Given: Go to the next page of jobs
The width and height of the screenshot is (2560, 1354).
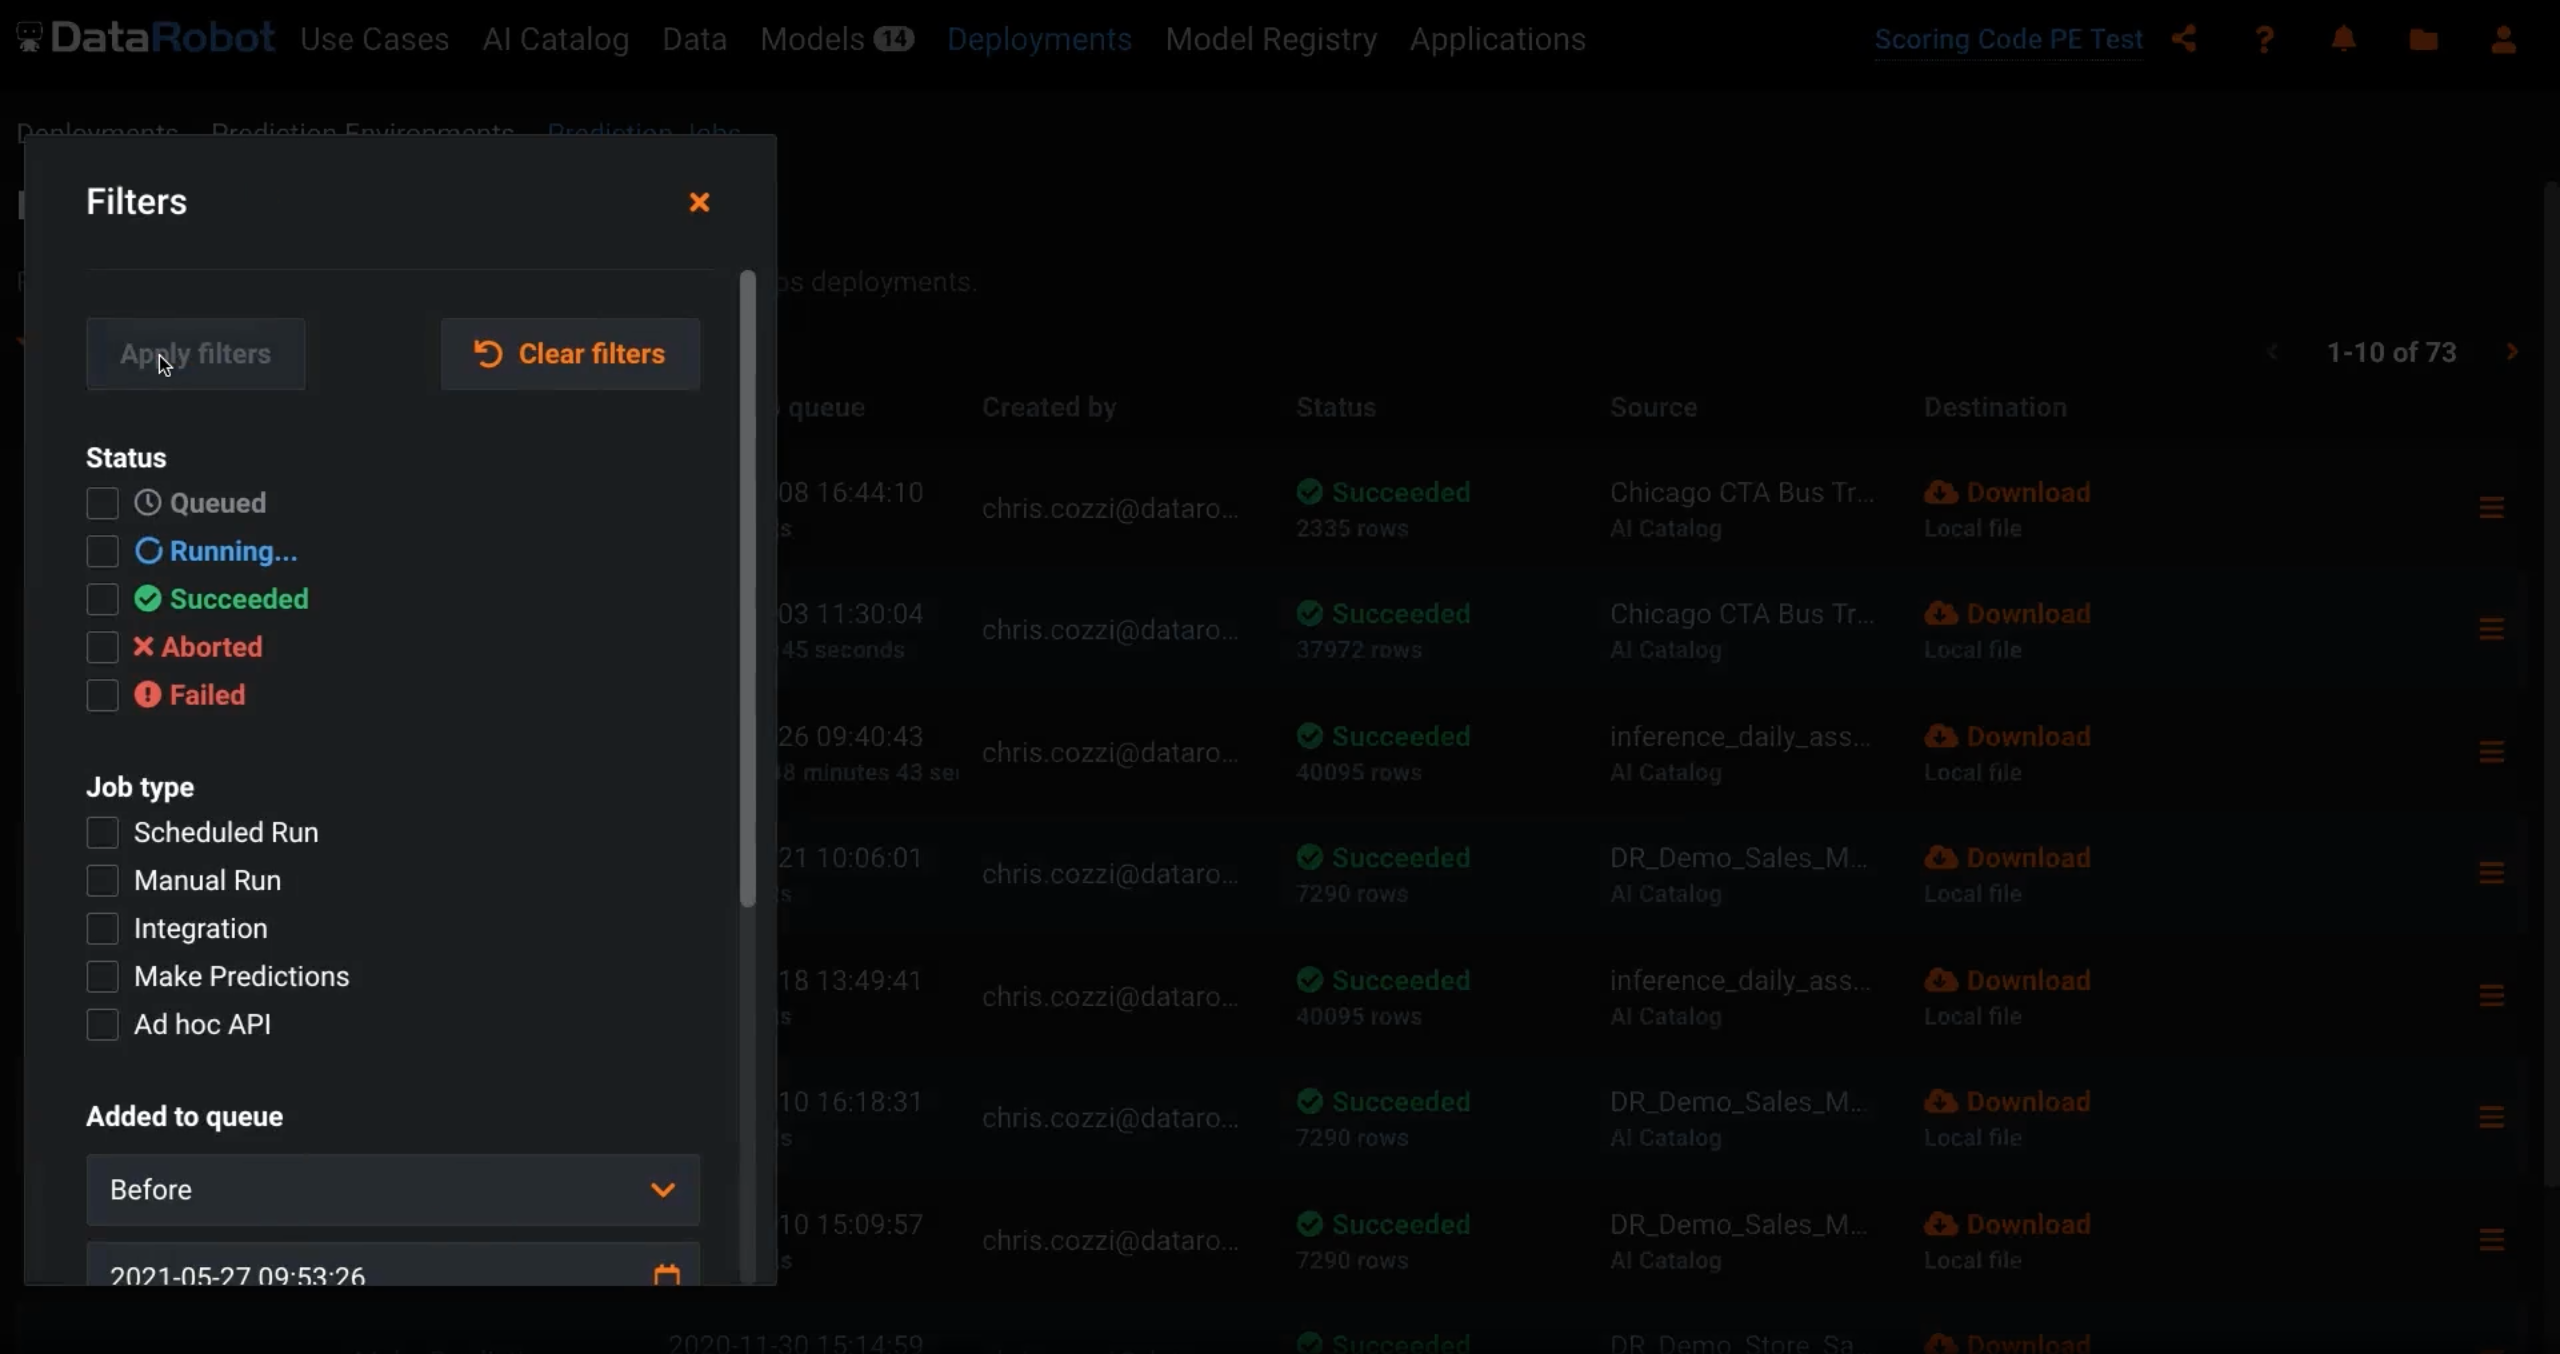Looking at the screenshot, I should pyautogui.click(x=2512, y=352).
